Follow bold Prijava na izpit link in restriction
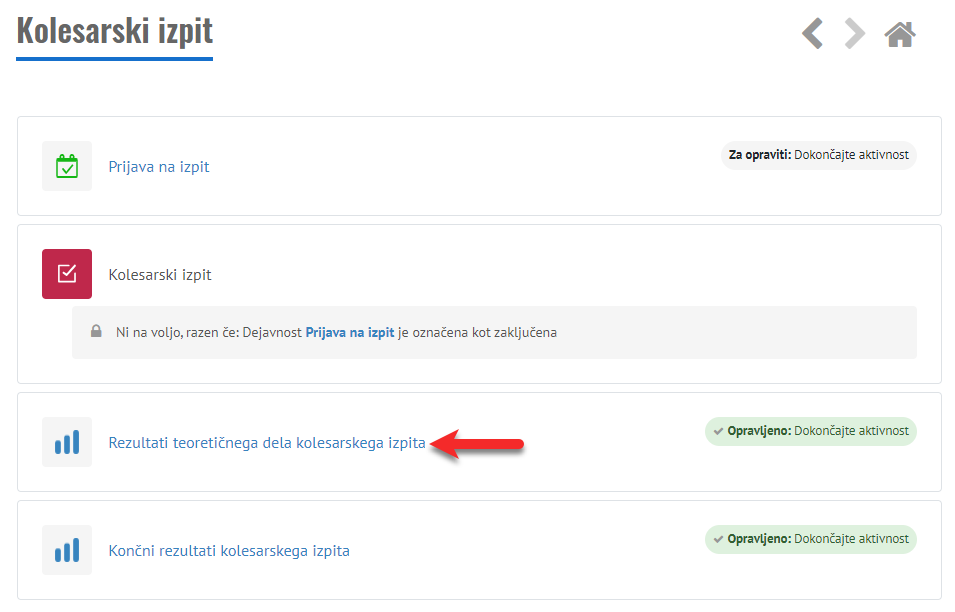 (350, 332)
